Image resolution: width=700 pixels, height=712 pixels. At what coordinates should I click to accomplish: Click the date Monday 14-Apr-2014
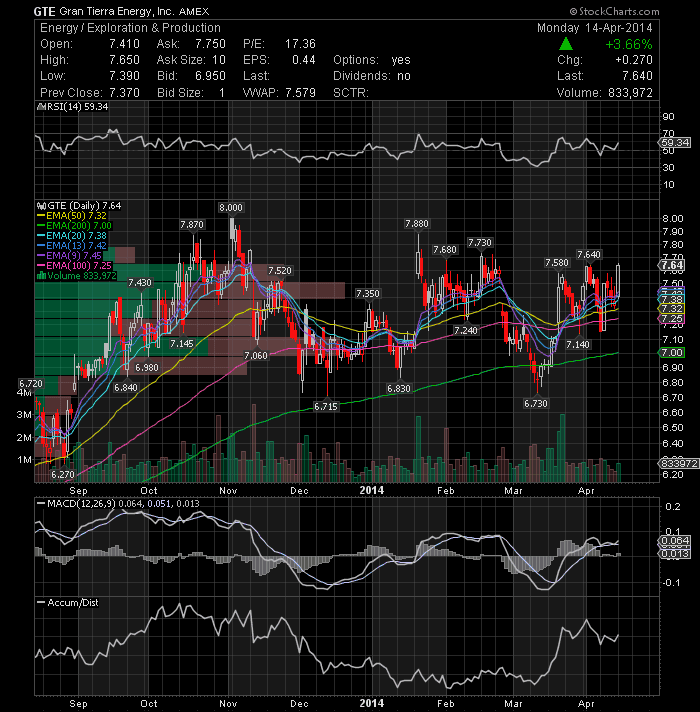point(594,28)
